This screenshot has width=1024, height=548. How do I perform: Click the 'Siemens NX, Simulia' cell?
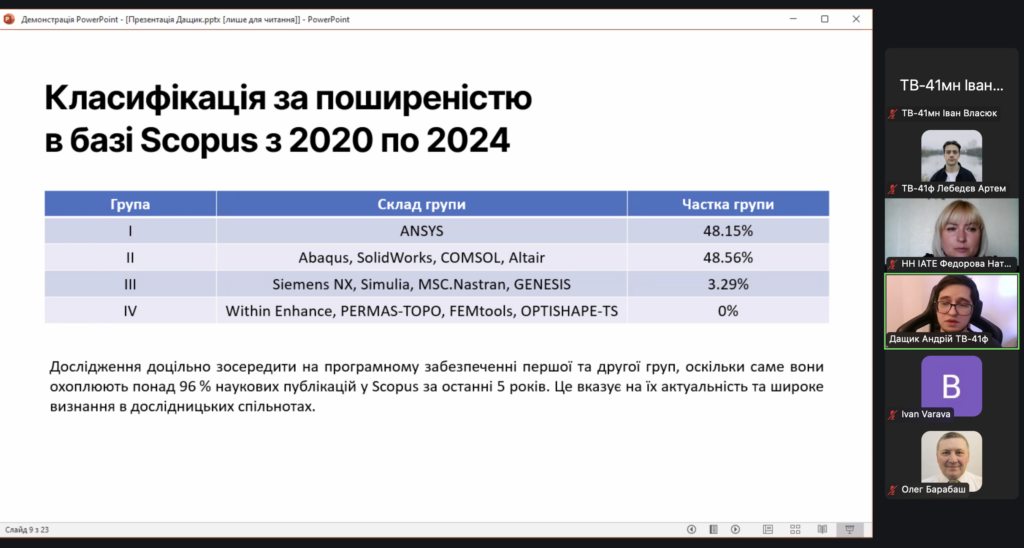421,284
